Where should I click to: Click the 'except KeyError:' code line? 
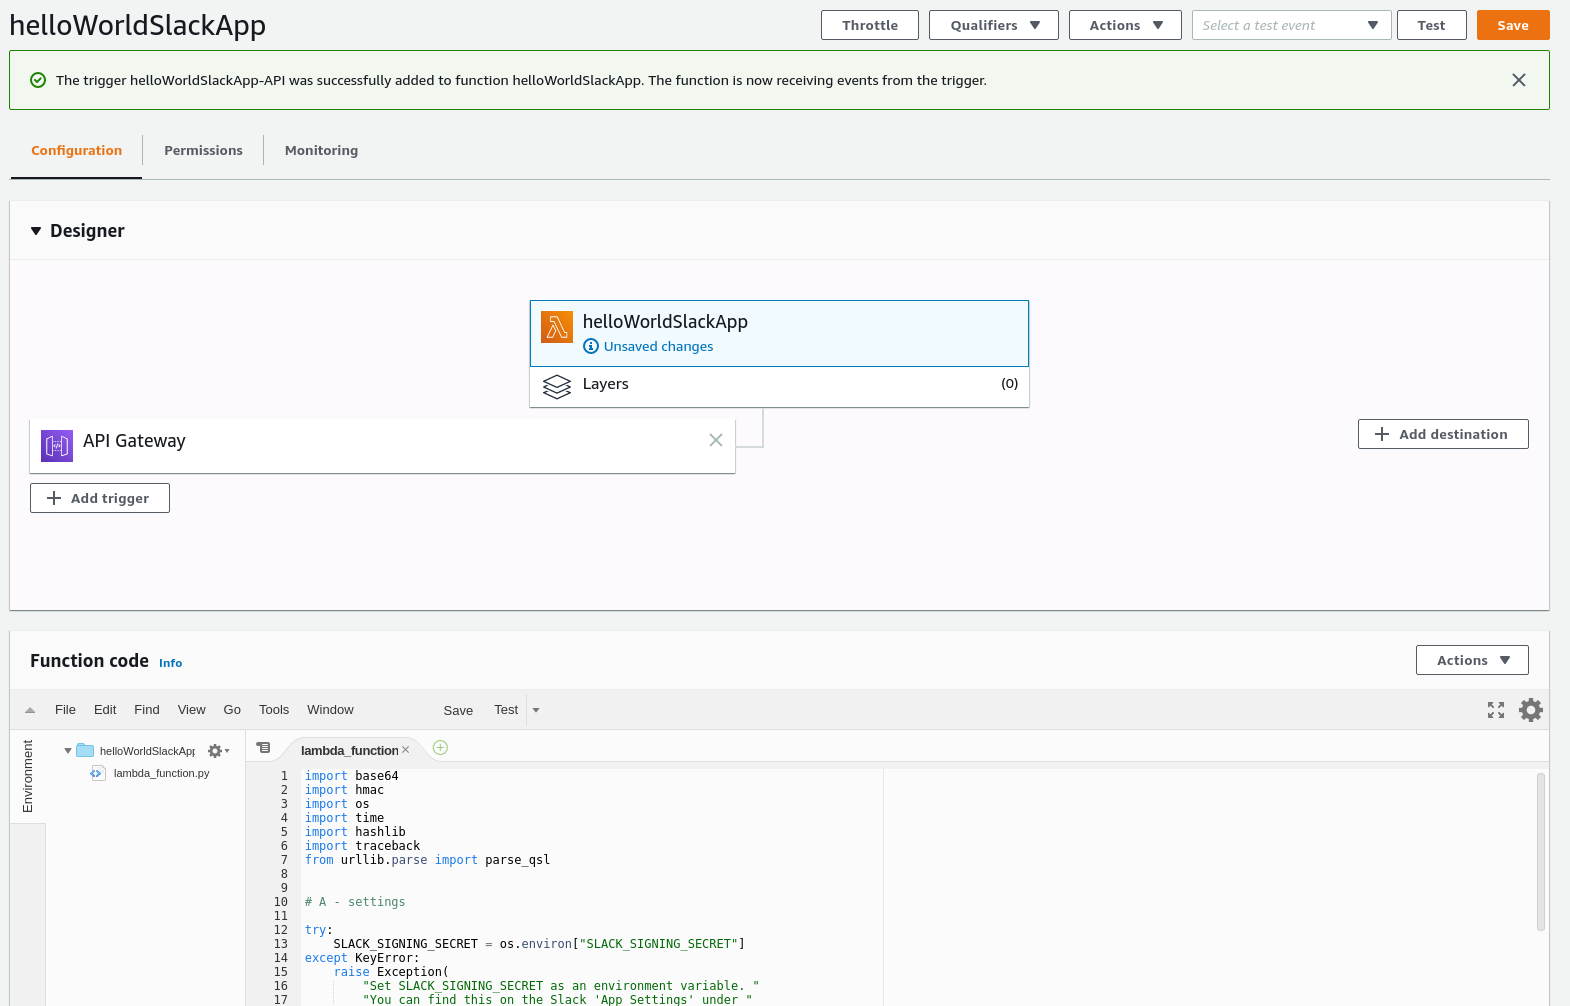click(362, 958)
